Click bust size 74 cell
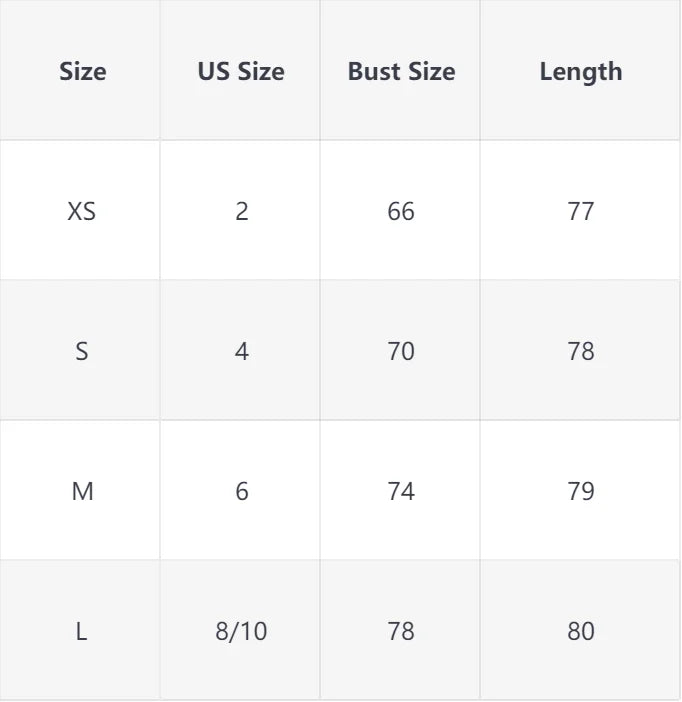Image resolution: width=682 pixels, height=702 pixels. 401,492
